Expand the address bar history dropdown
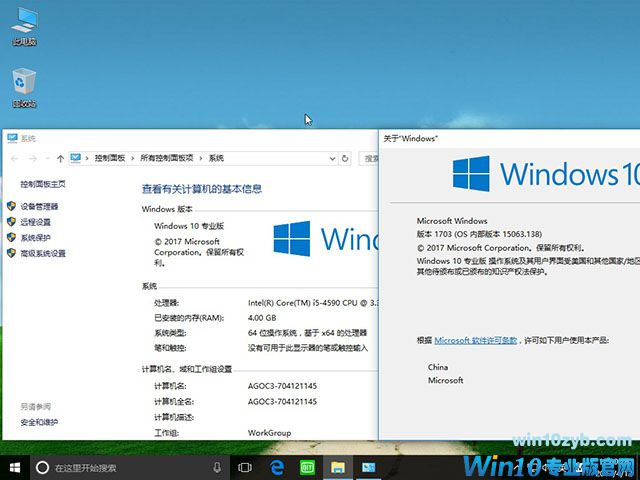Image resolution: width=640 pixels, height=480 pixels. pyautogui.click(x=332, y=158)
